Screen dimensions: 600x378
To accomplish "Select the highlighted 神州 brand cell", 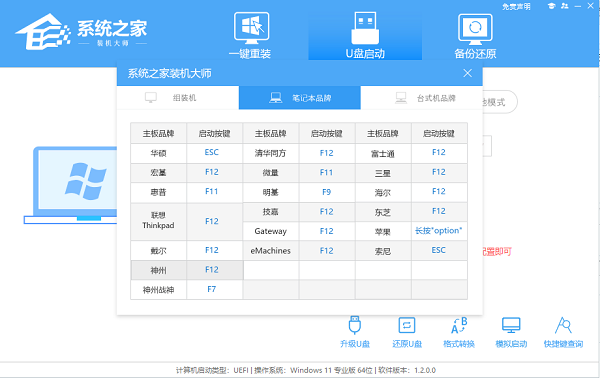I will click(158, 270).
